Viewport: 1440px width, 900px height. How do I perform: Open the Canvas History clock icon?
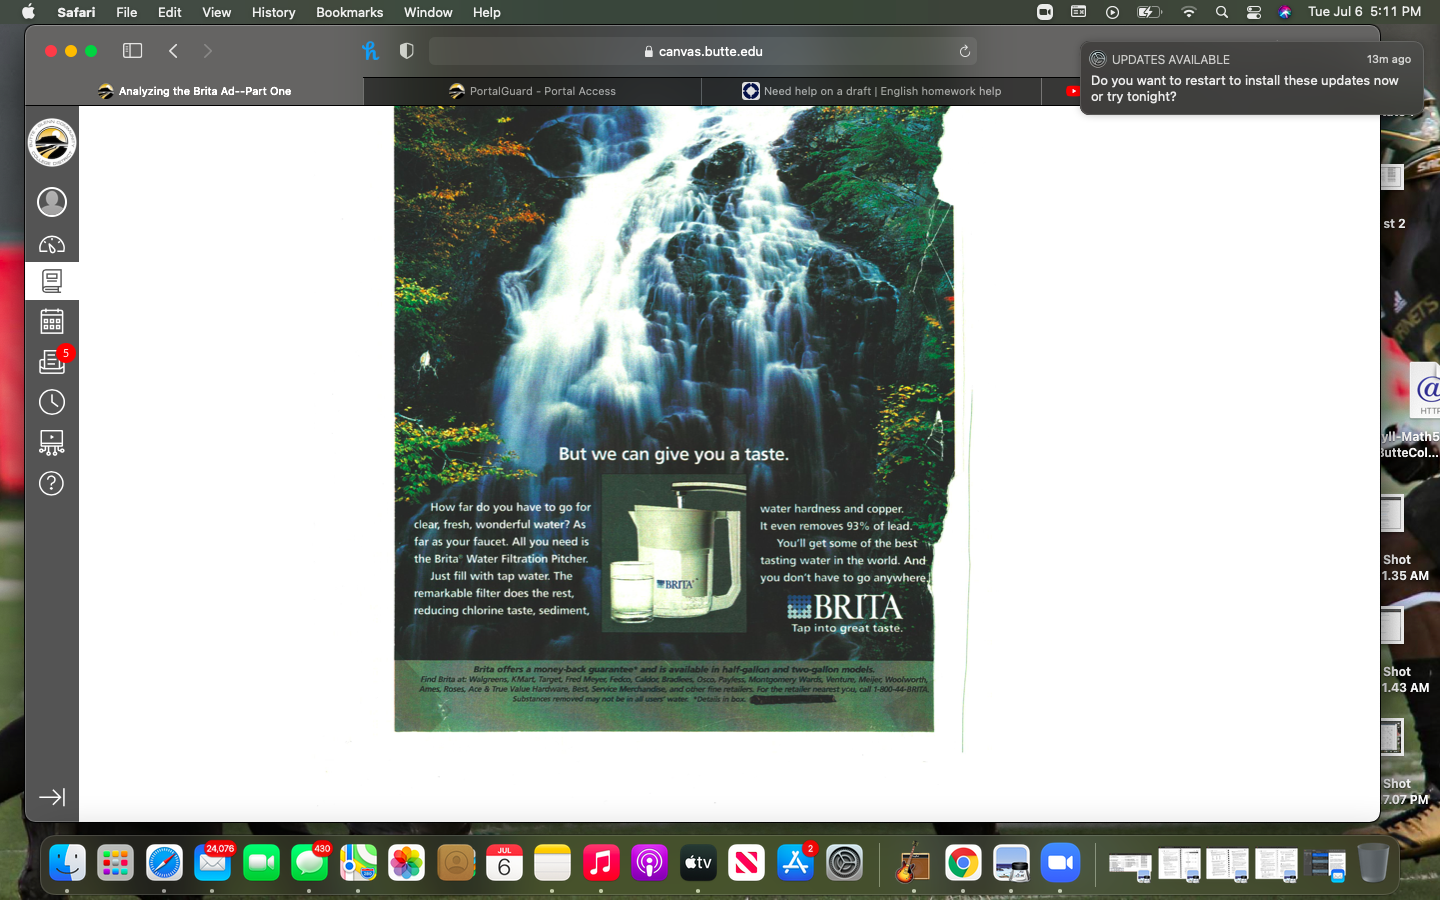52,402
